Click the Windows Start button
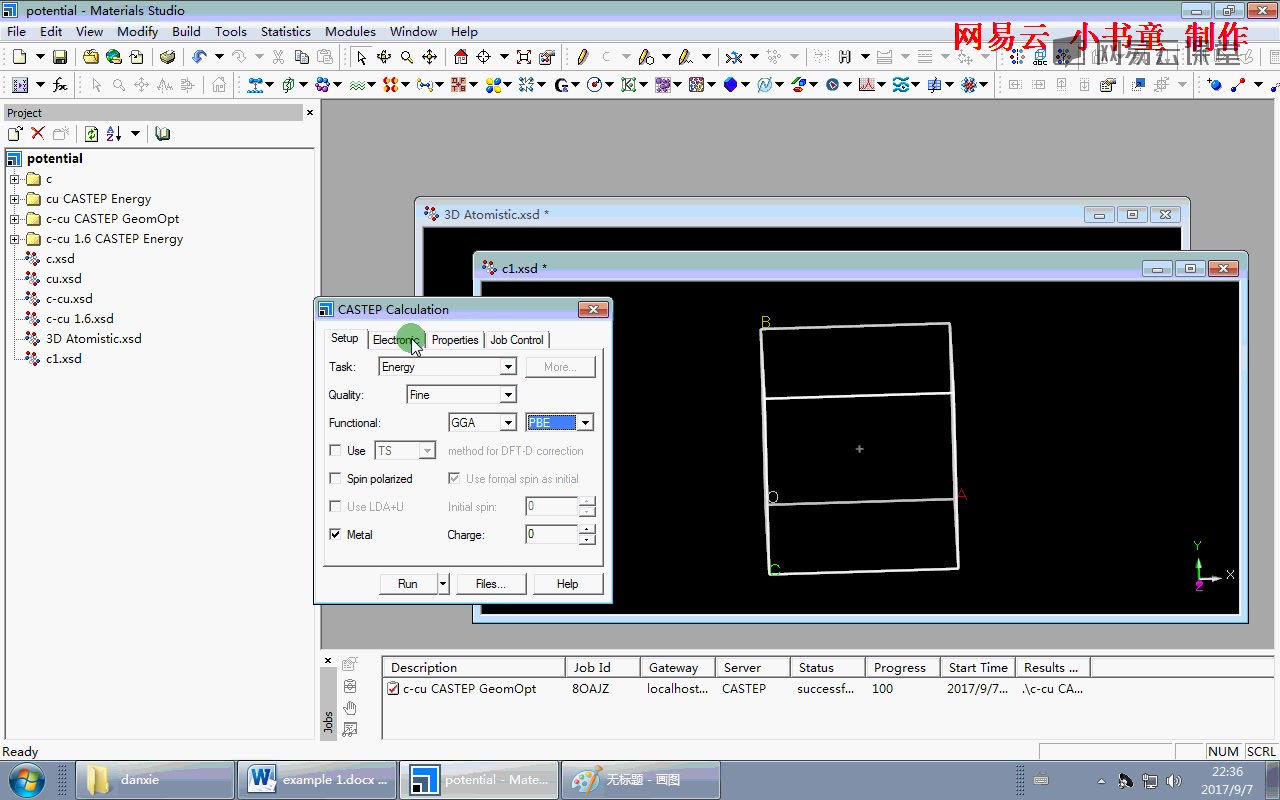The width and height of the screenshot is (1280, 800). pyautogui.click(x=27, y=780)
